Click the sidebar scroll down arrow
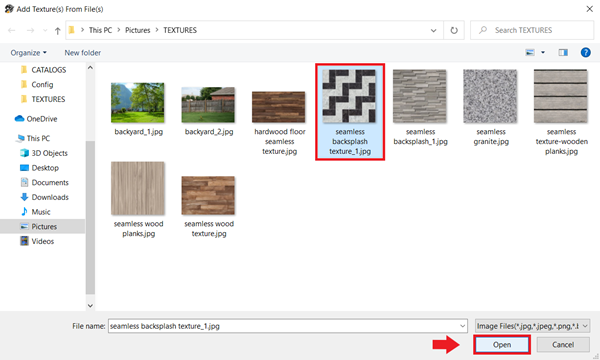Screen dimensions: 600x360 [90, 306]
